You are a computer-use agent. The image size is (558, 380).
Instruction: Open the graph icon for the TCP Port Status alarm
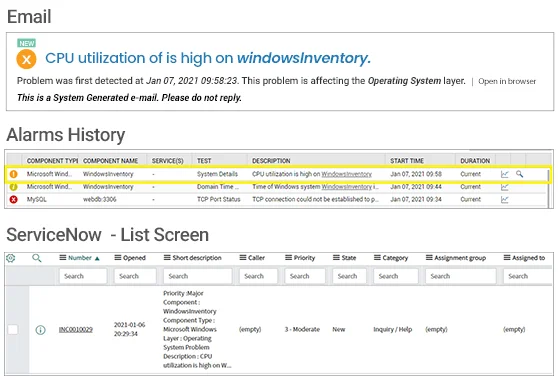click(x=505, y=200)
